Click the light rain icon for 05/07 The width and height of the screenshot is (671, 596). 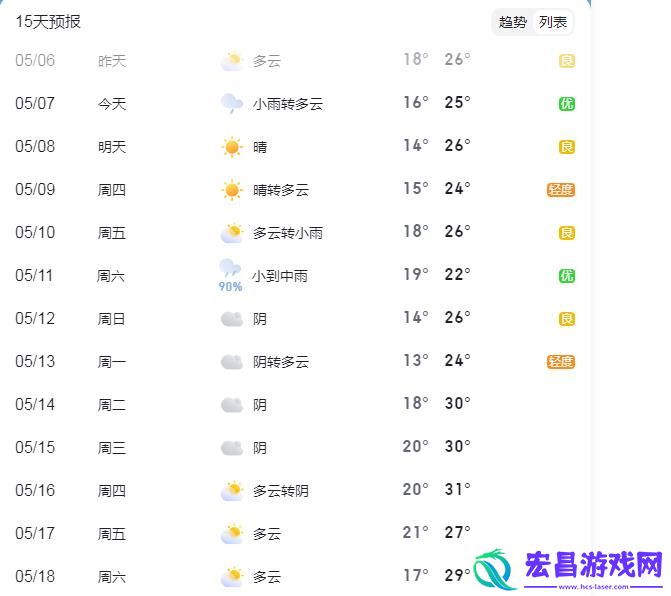232,104
